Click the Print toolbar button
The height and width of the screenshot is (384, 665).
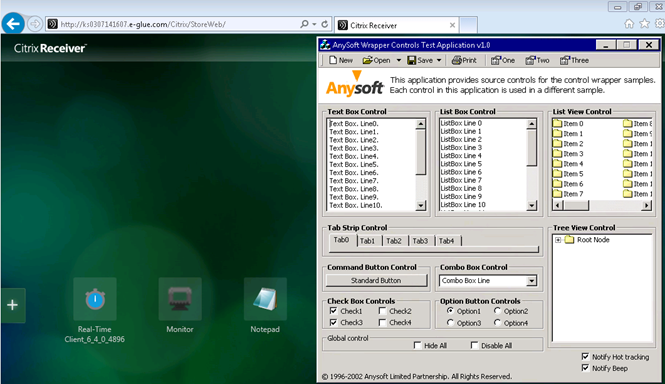pos(464,60)
